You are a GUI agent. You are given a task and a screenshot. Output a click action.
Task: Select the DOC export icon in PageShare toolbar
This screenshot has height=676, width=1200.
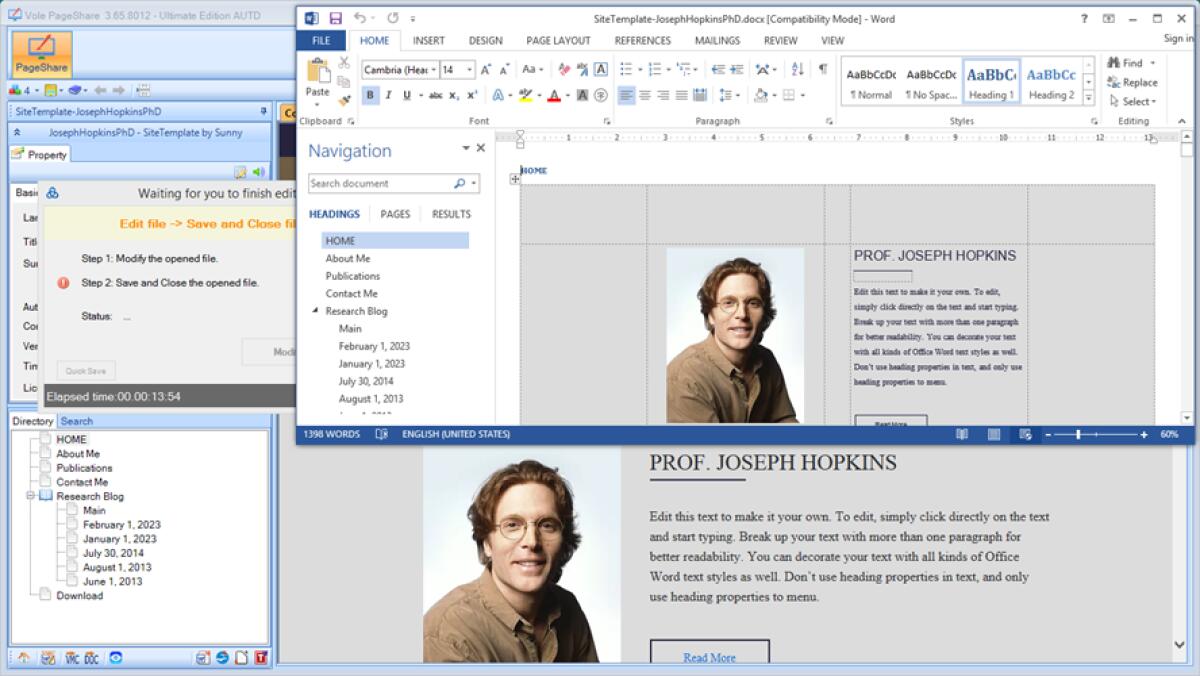pyautogui.click(x=92, y=658)
